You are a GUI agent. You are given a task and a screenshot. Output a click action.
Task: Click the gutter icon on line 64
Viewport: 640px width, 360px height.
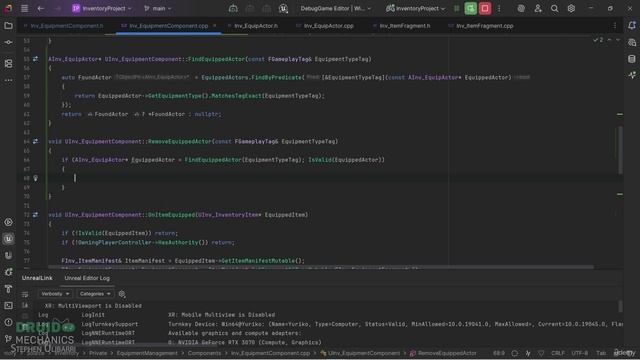36,141
